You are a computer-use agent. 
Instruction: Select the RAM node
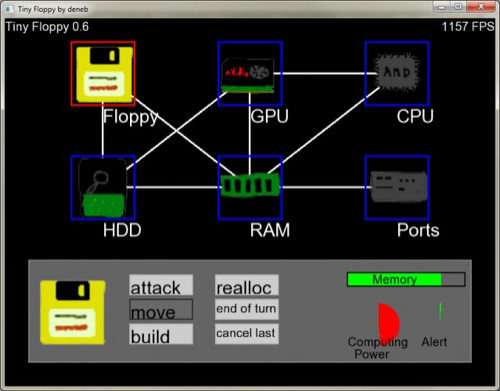coord(250,188)
